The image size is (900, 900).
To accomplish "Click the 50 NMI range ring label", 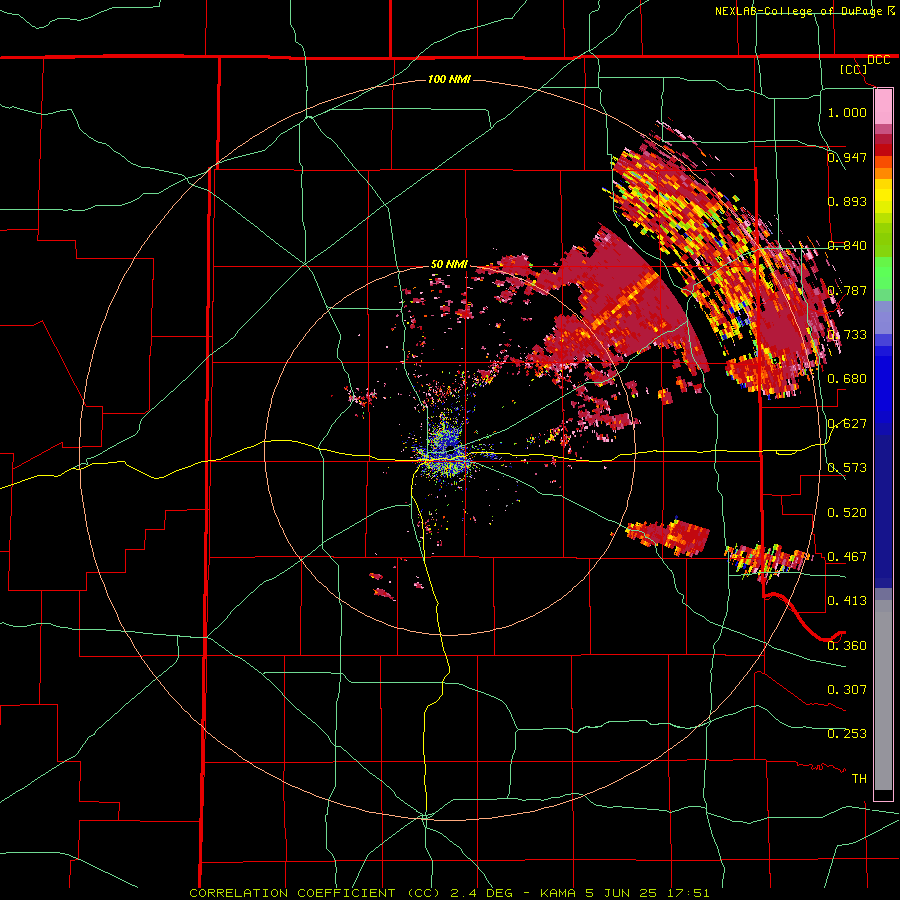I will 449,264.
